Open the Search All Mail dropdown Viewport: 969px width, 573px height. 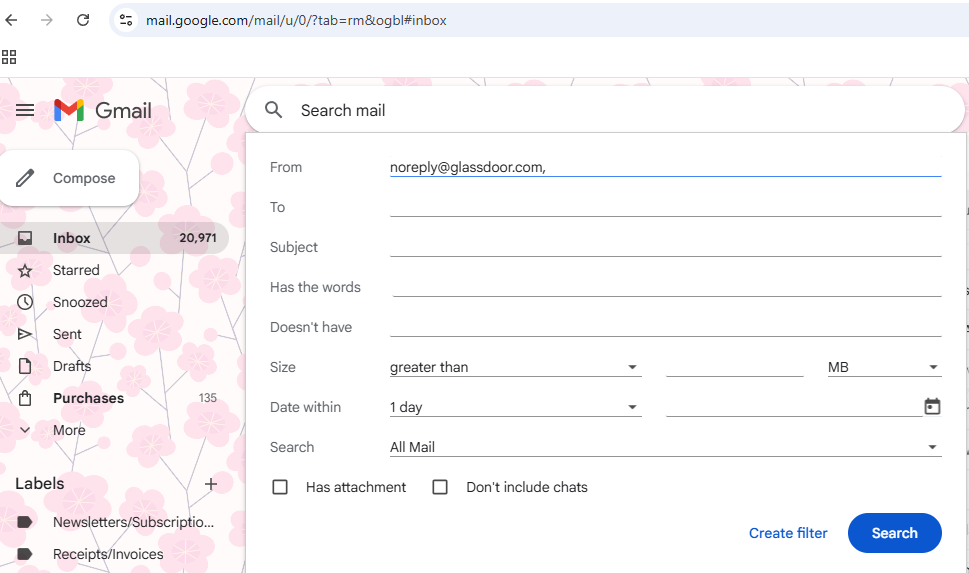click(666, 447)
